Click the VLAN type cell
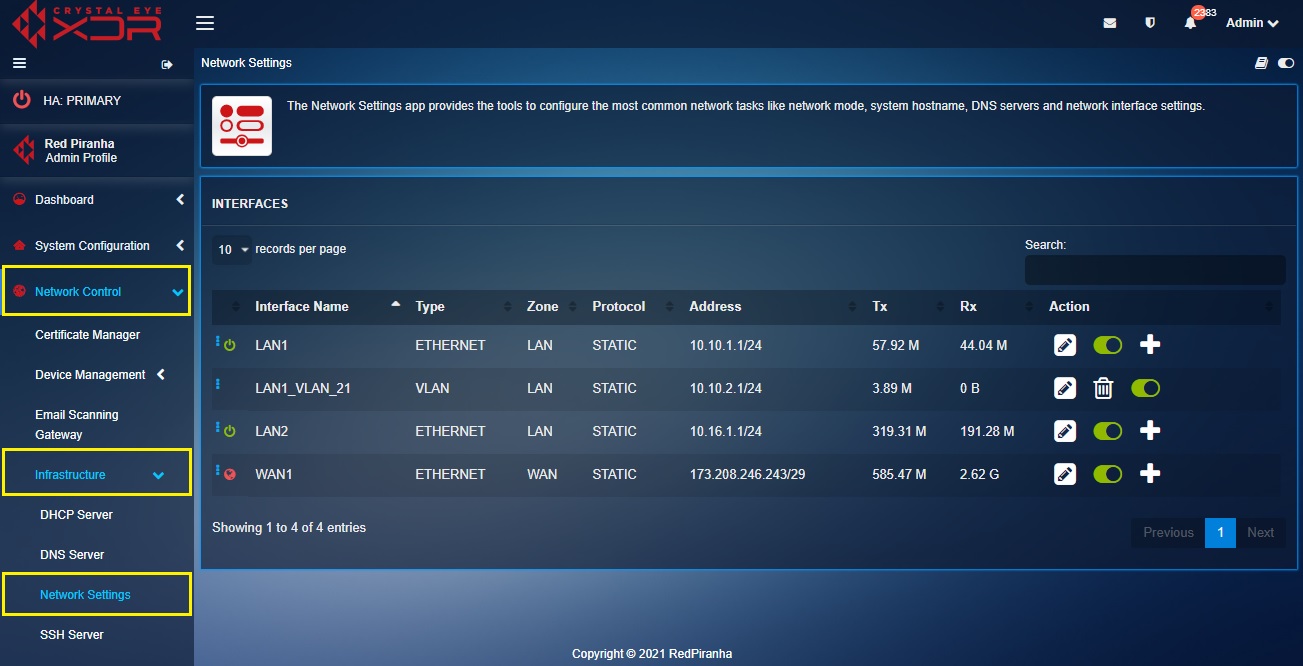This screenshot has height=666, width=1303. [x=432, y=388]
